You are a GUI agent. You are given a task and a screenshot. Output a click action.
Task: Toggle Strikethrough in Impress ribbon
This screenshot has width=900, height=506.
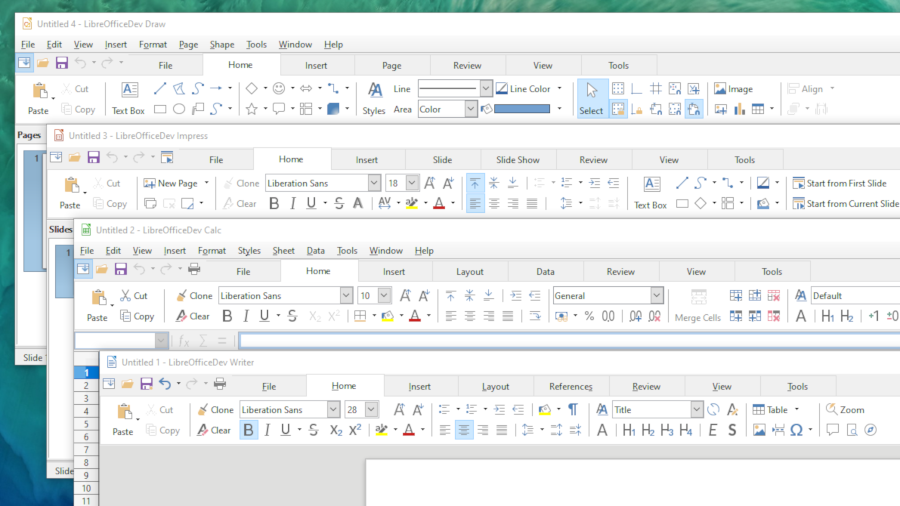[x=339, y=203]
